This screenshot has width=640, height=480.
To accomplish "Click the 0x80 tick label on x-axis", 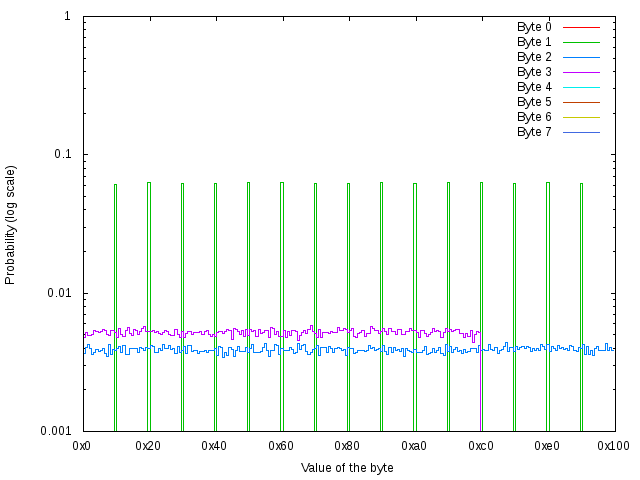I will pos(347,445).
